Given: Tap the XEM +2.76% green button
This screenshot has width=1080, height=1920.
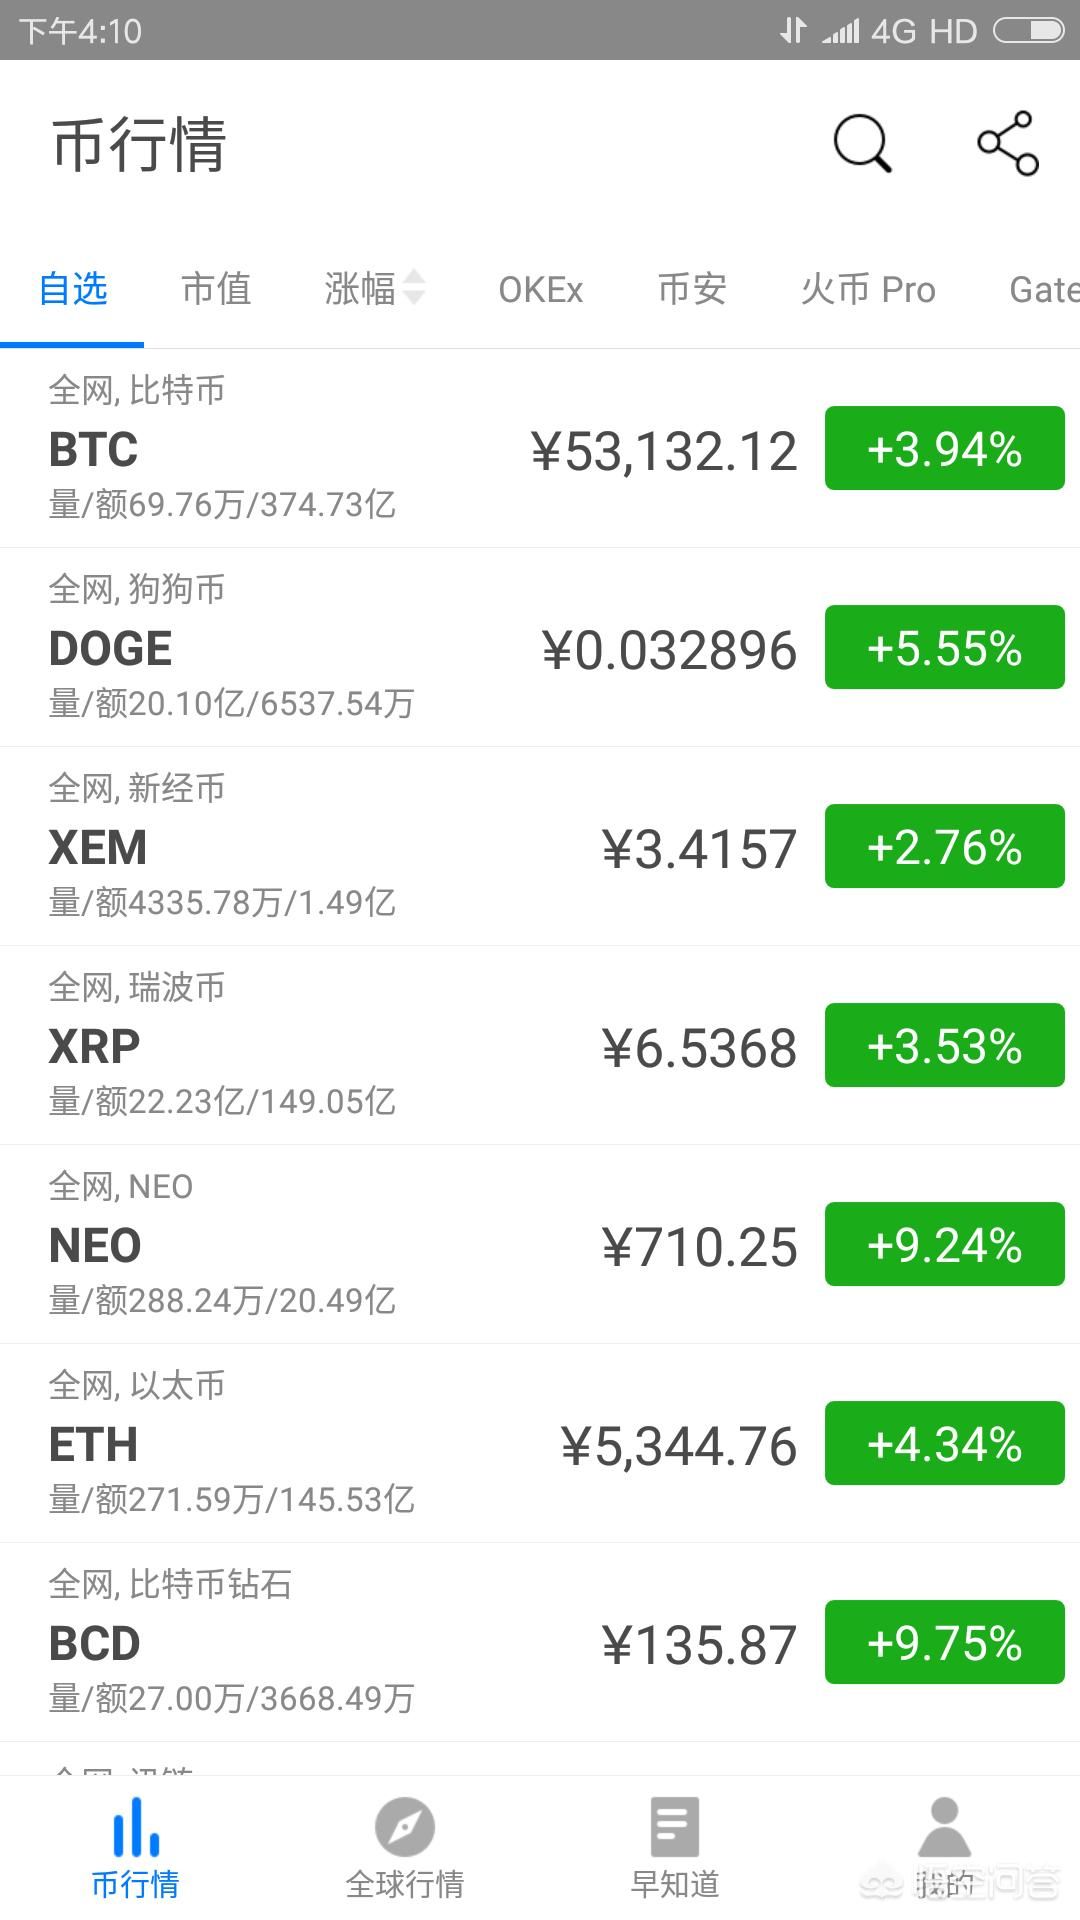Looking at the screenshot, I should 945,846.
